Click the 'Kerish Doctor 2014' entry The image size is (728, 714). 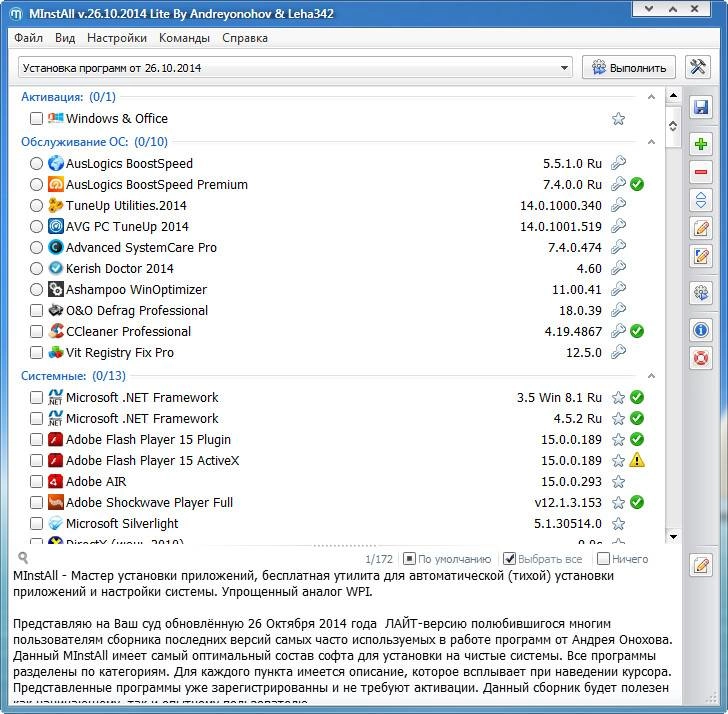(x=120, y=268)
